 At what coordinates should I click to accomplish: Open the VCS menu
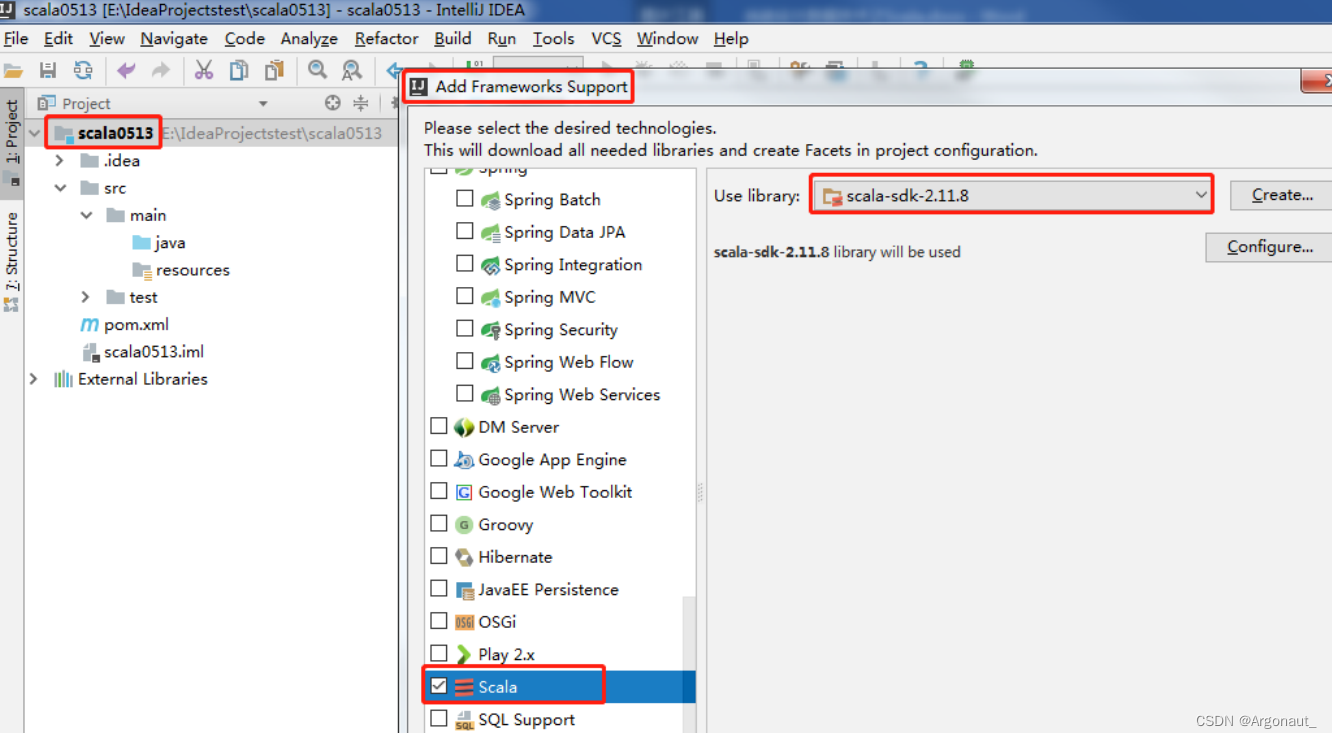coord(606,38)
